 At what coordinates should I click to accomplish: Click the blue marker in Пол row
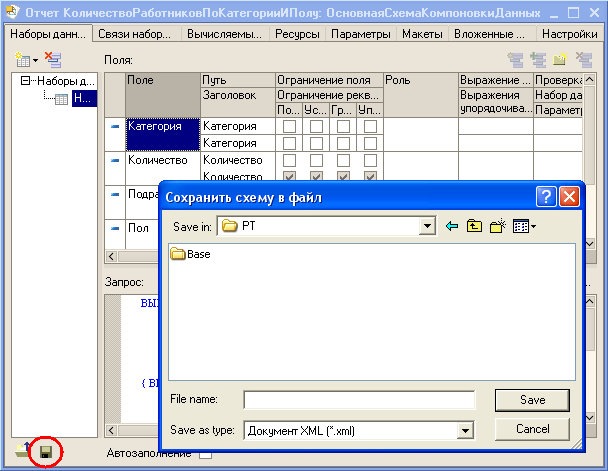coord(115,228)
